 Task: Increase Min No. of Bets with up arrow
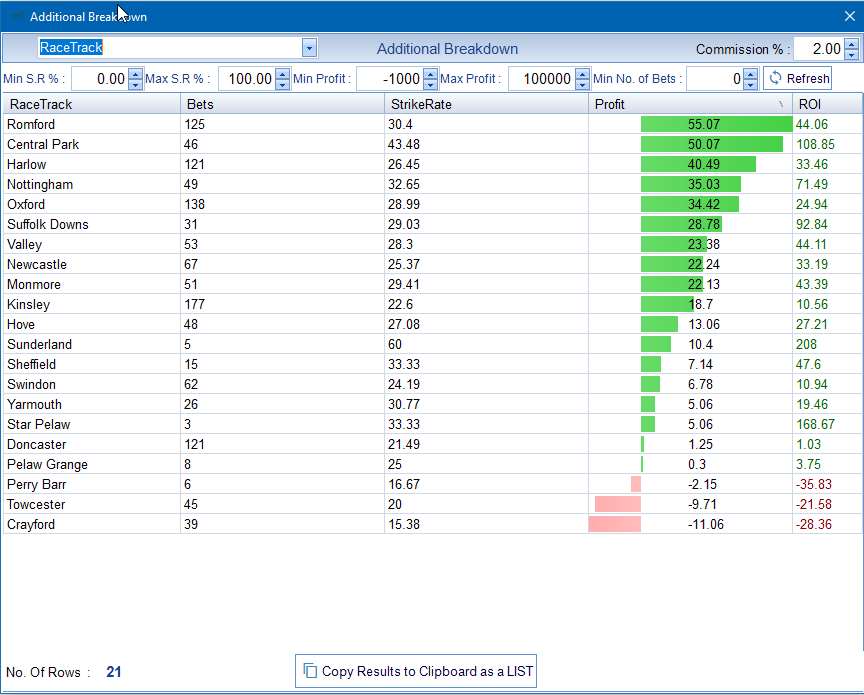pos(750,73)
